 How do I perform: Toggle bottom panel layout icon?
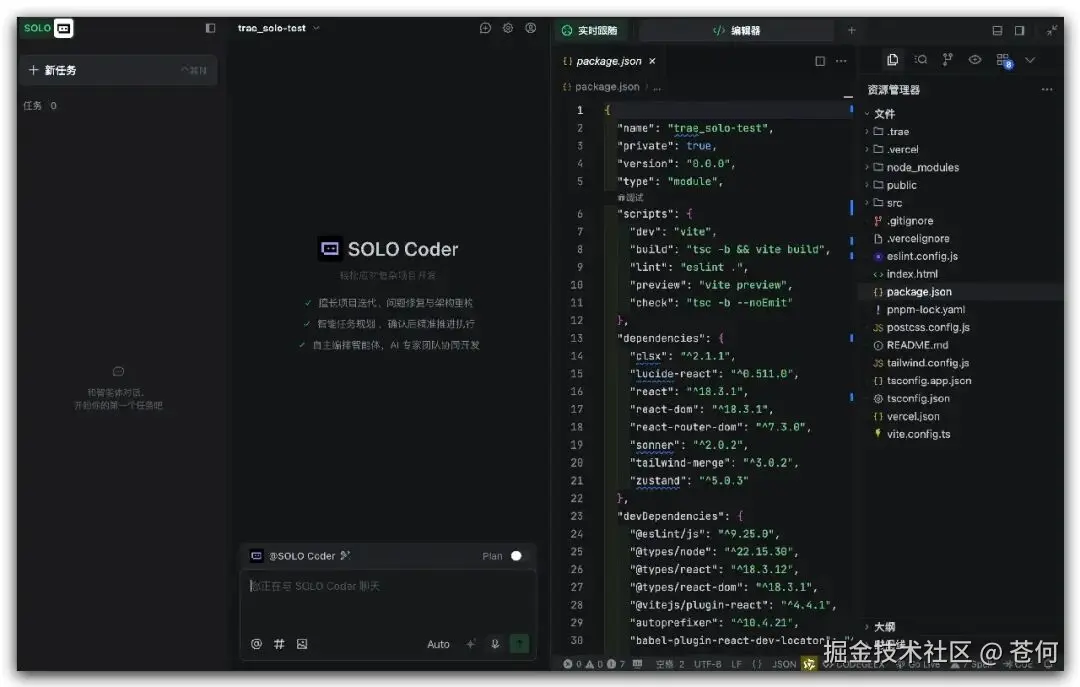pos(997,30)
